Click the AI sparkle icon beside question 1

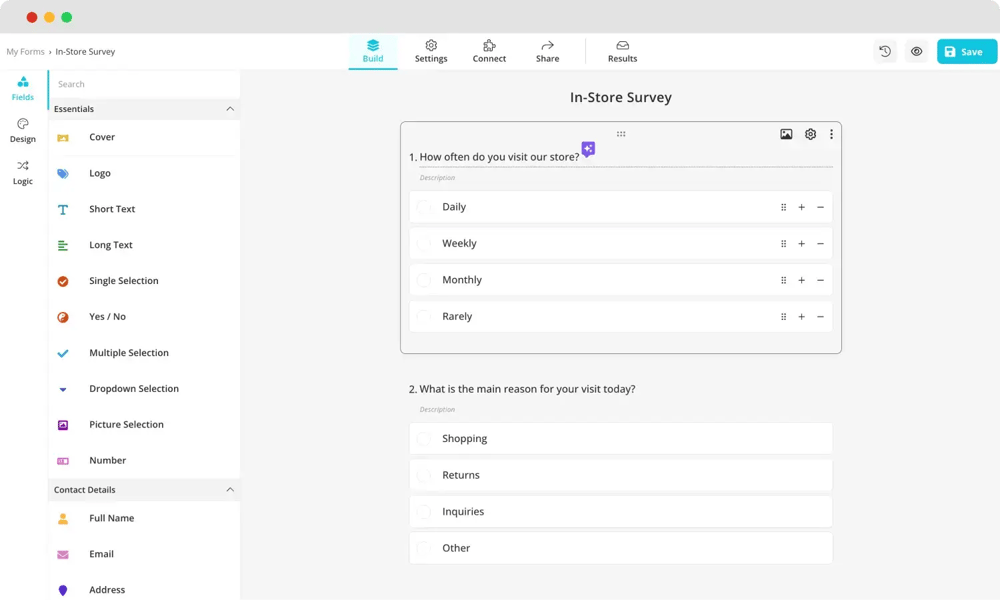[588, 149]
